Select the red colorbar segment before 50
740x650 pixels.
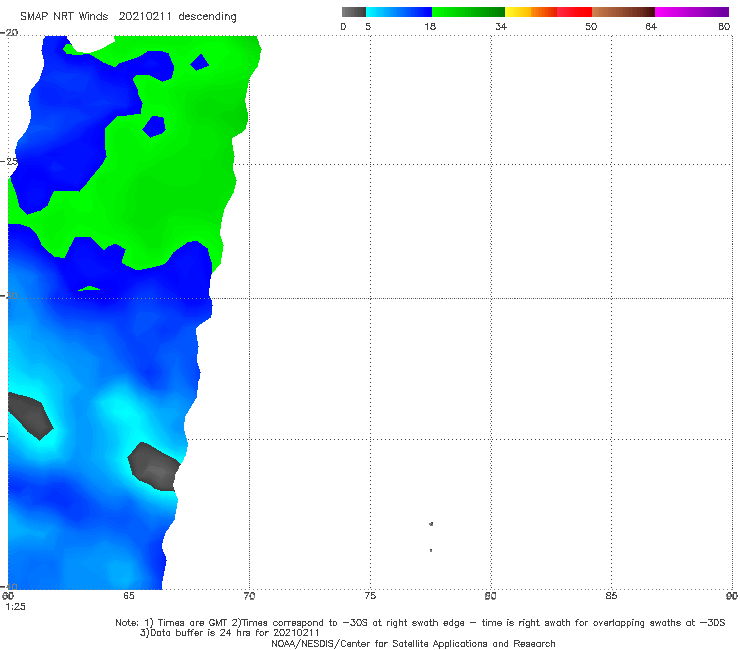point(574,12)
